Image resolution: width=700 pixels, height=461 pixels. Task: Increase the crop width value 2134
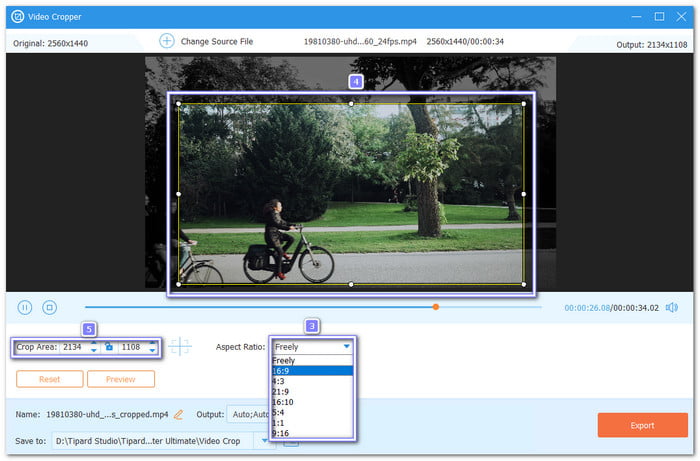[94, 343]
